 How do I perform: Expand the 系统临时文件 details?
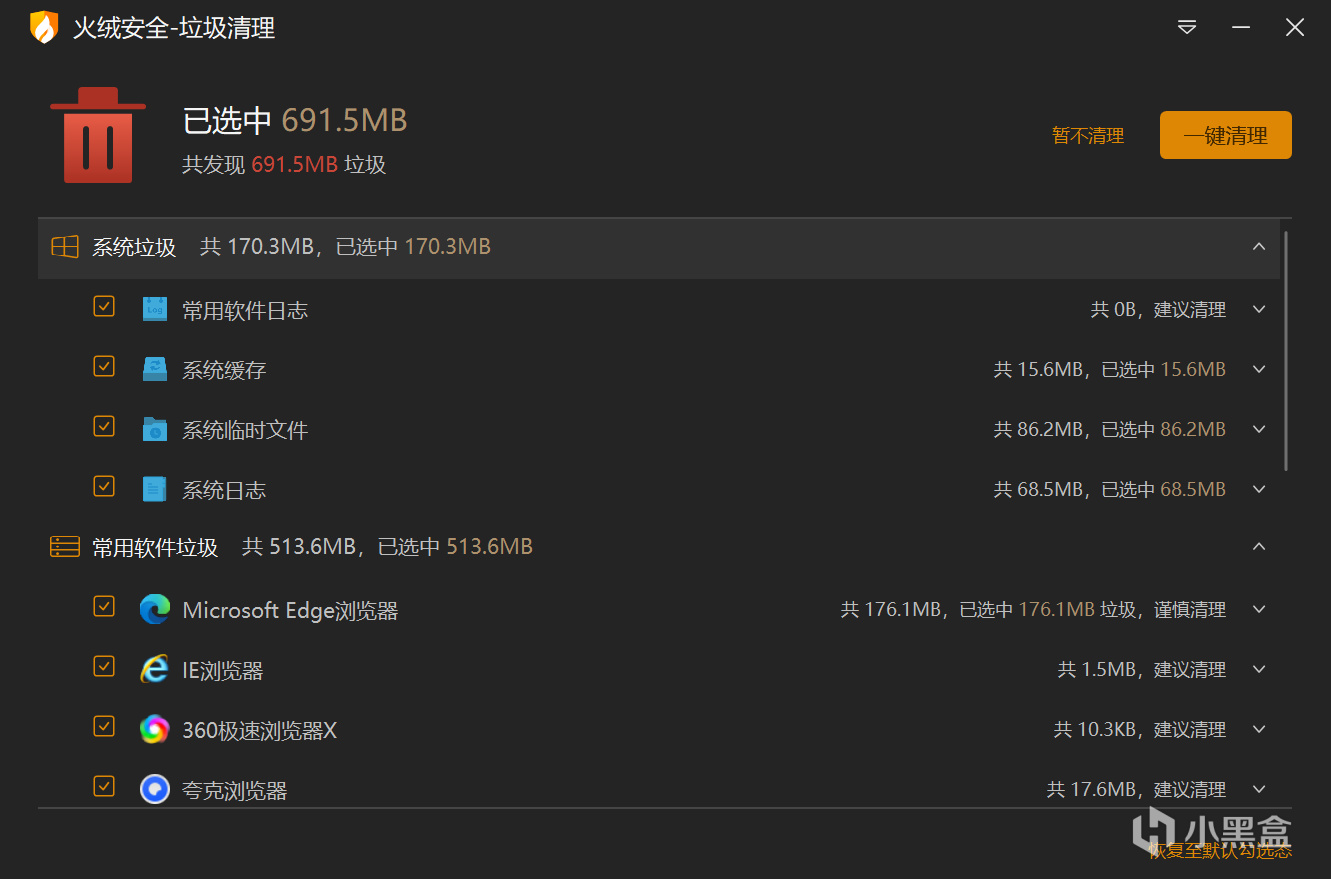tap(1259, 429)
